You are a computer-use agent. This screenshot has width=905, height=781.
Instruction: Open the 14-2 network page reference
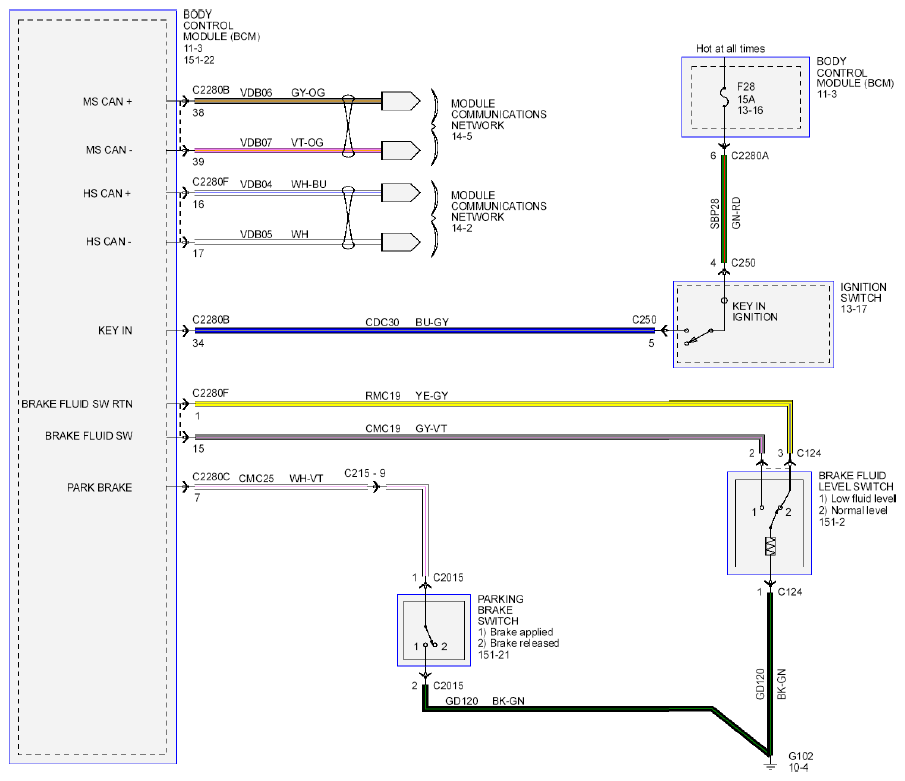pos(462,229)
